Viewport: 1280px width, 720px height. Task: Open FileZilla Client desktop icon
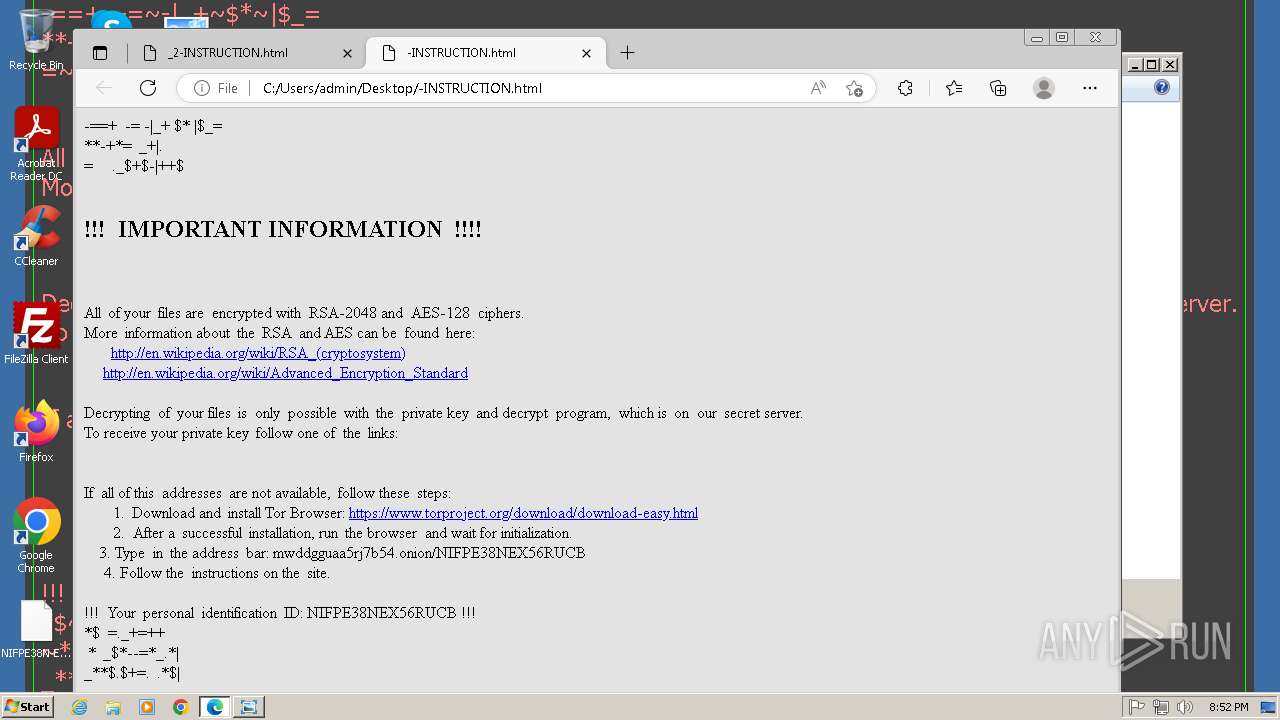(36, 334)
